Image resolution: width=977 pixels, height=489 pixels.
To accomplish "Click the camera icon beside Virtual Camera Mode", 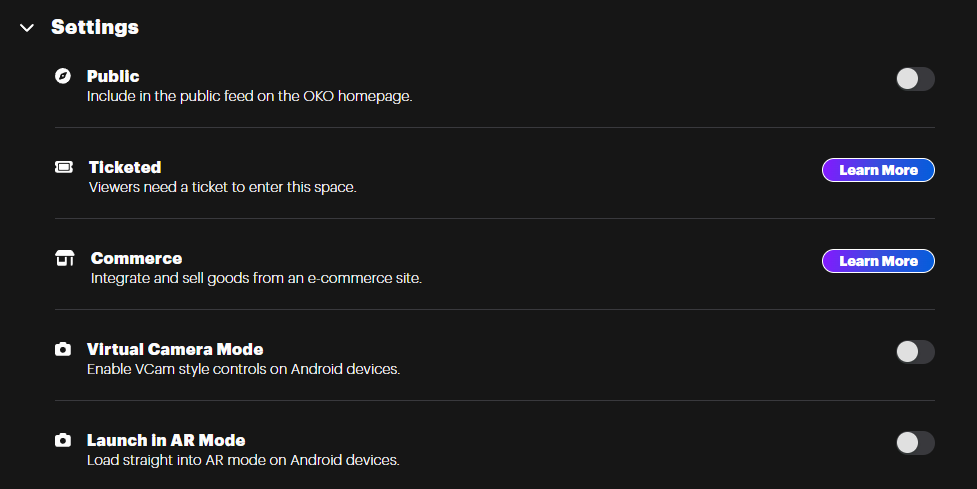I will (63, 350).
